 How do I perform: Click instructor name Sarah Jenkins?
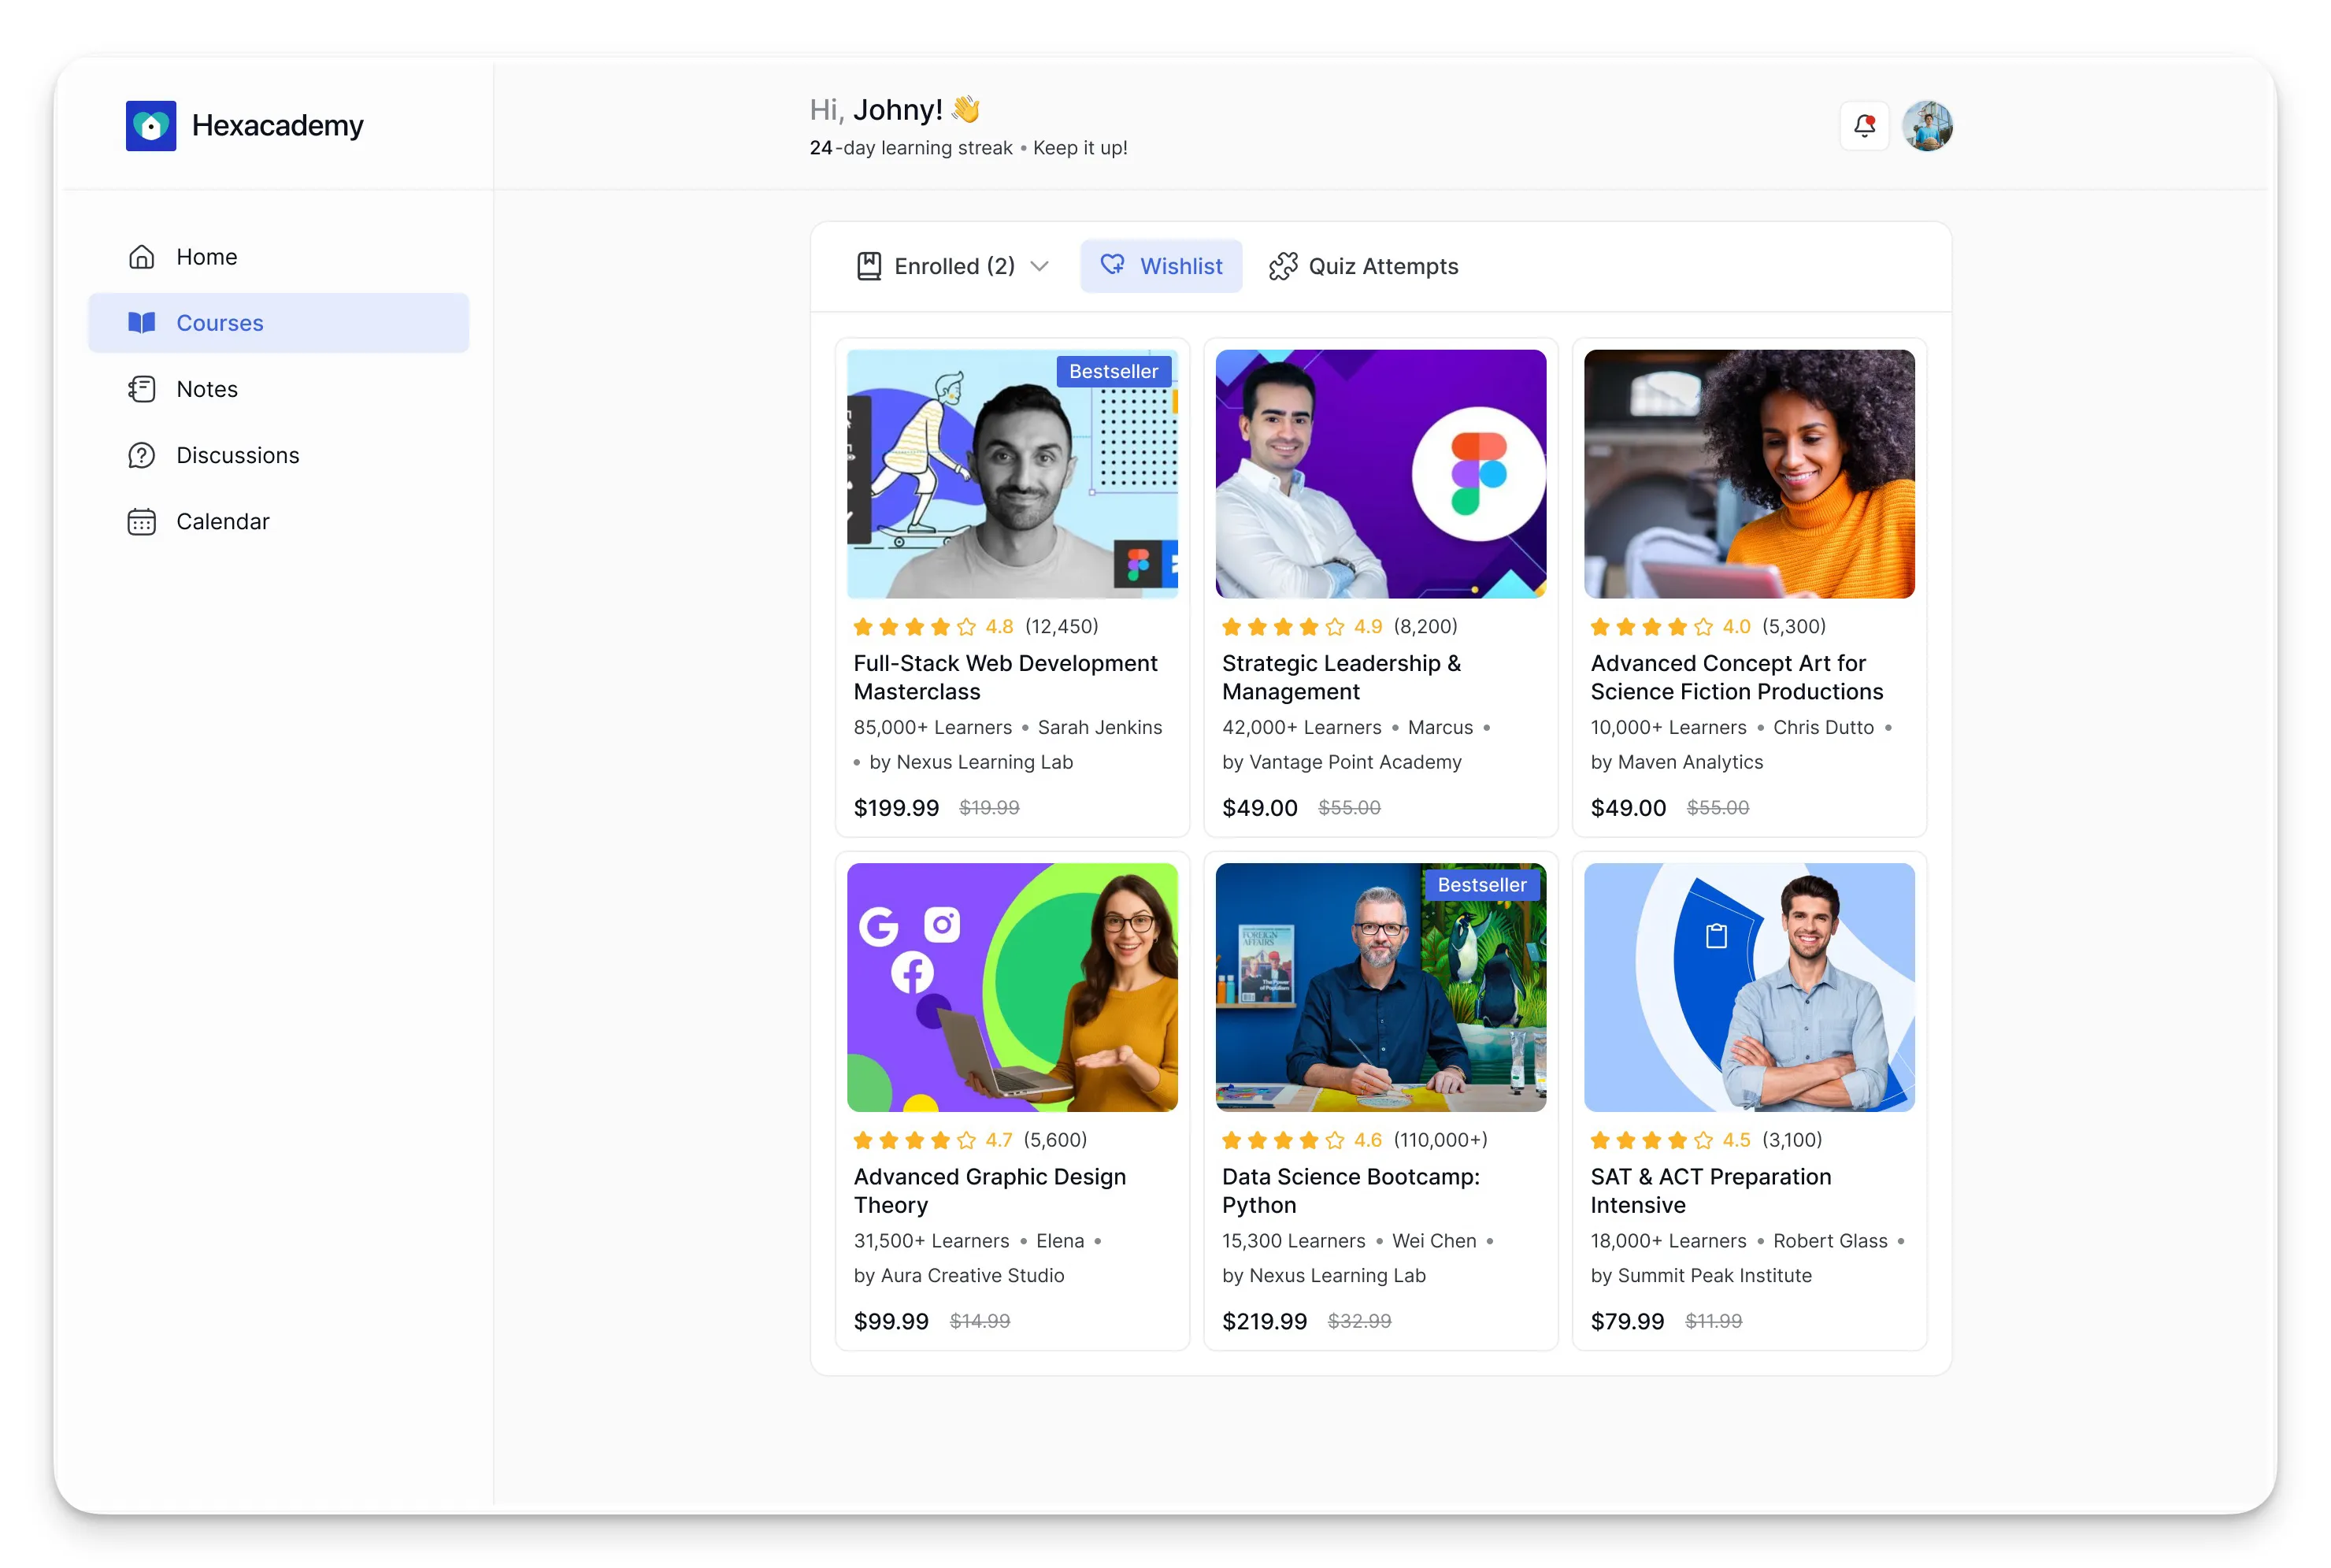coord(1100,728)
